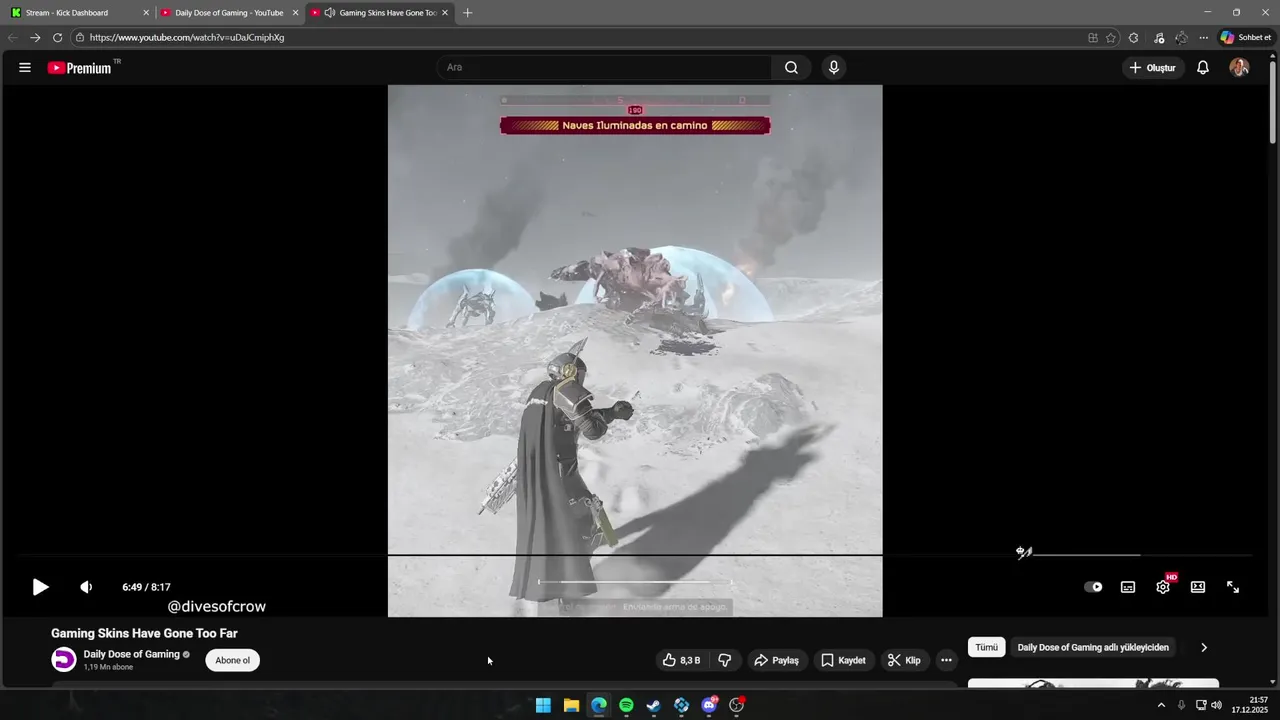Toggle the autoplay switch
Viewport: 1280px width, 720px height.
tap(1093, 587)
